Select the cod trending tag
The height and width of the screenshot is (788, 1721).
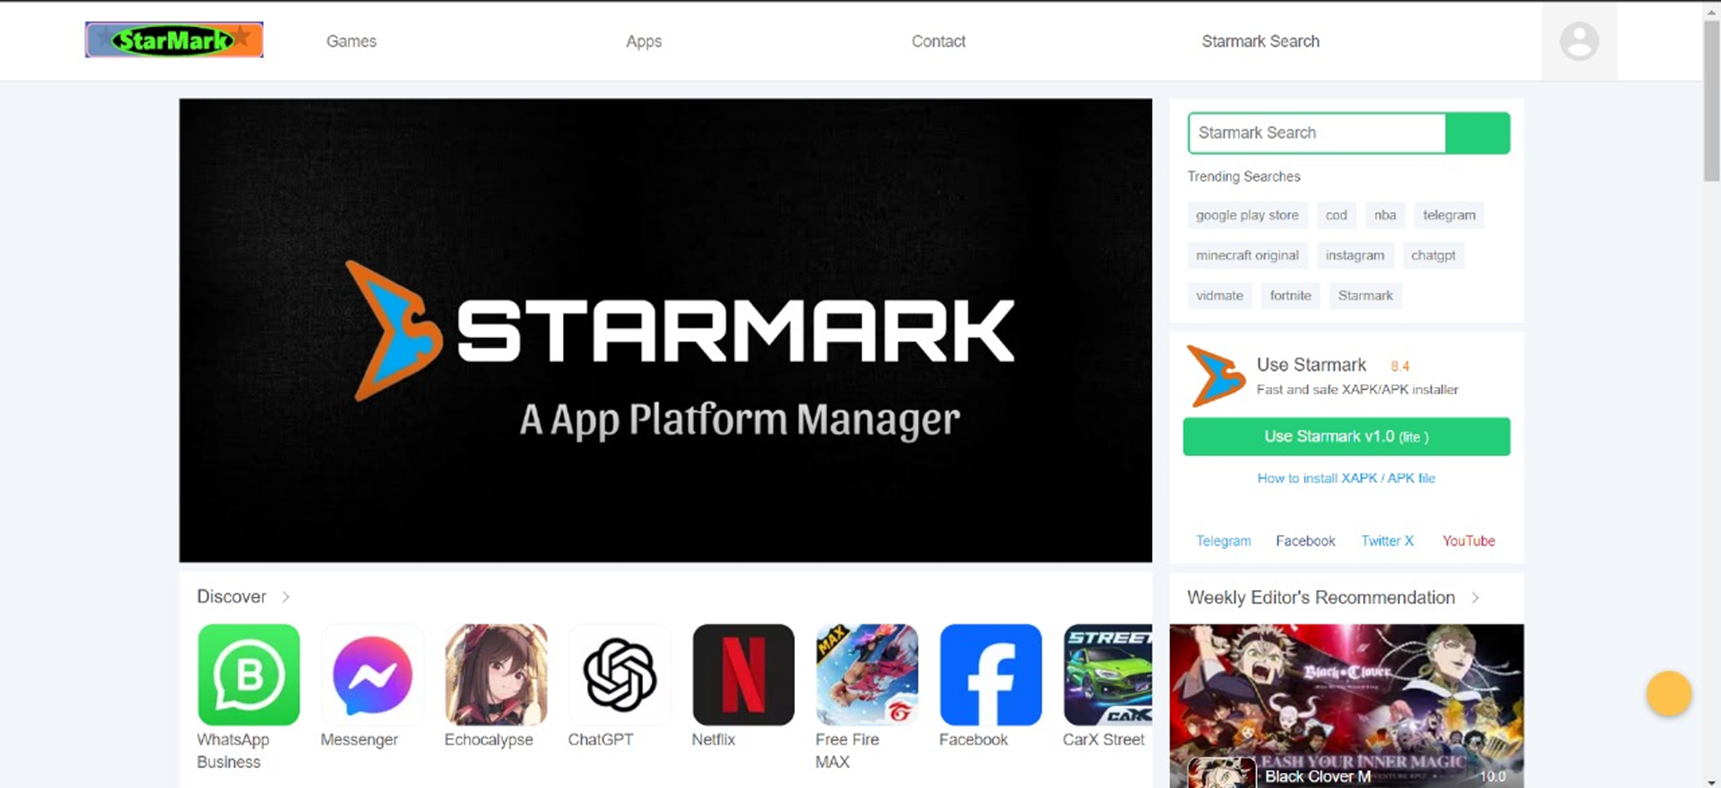[x=1336, y=215]
